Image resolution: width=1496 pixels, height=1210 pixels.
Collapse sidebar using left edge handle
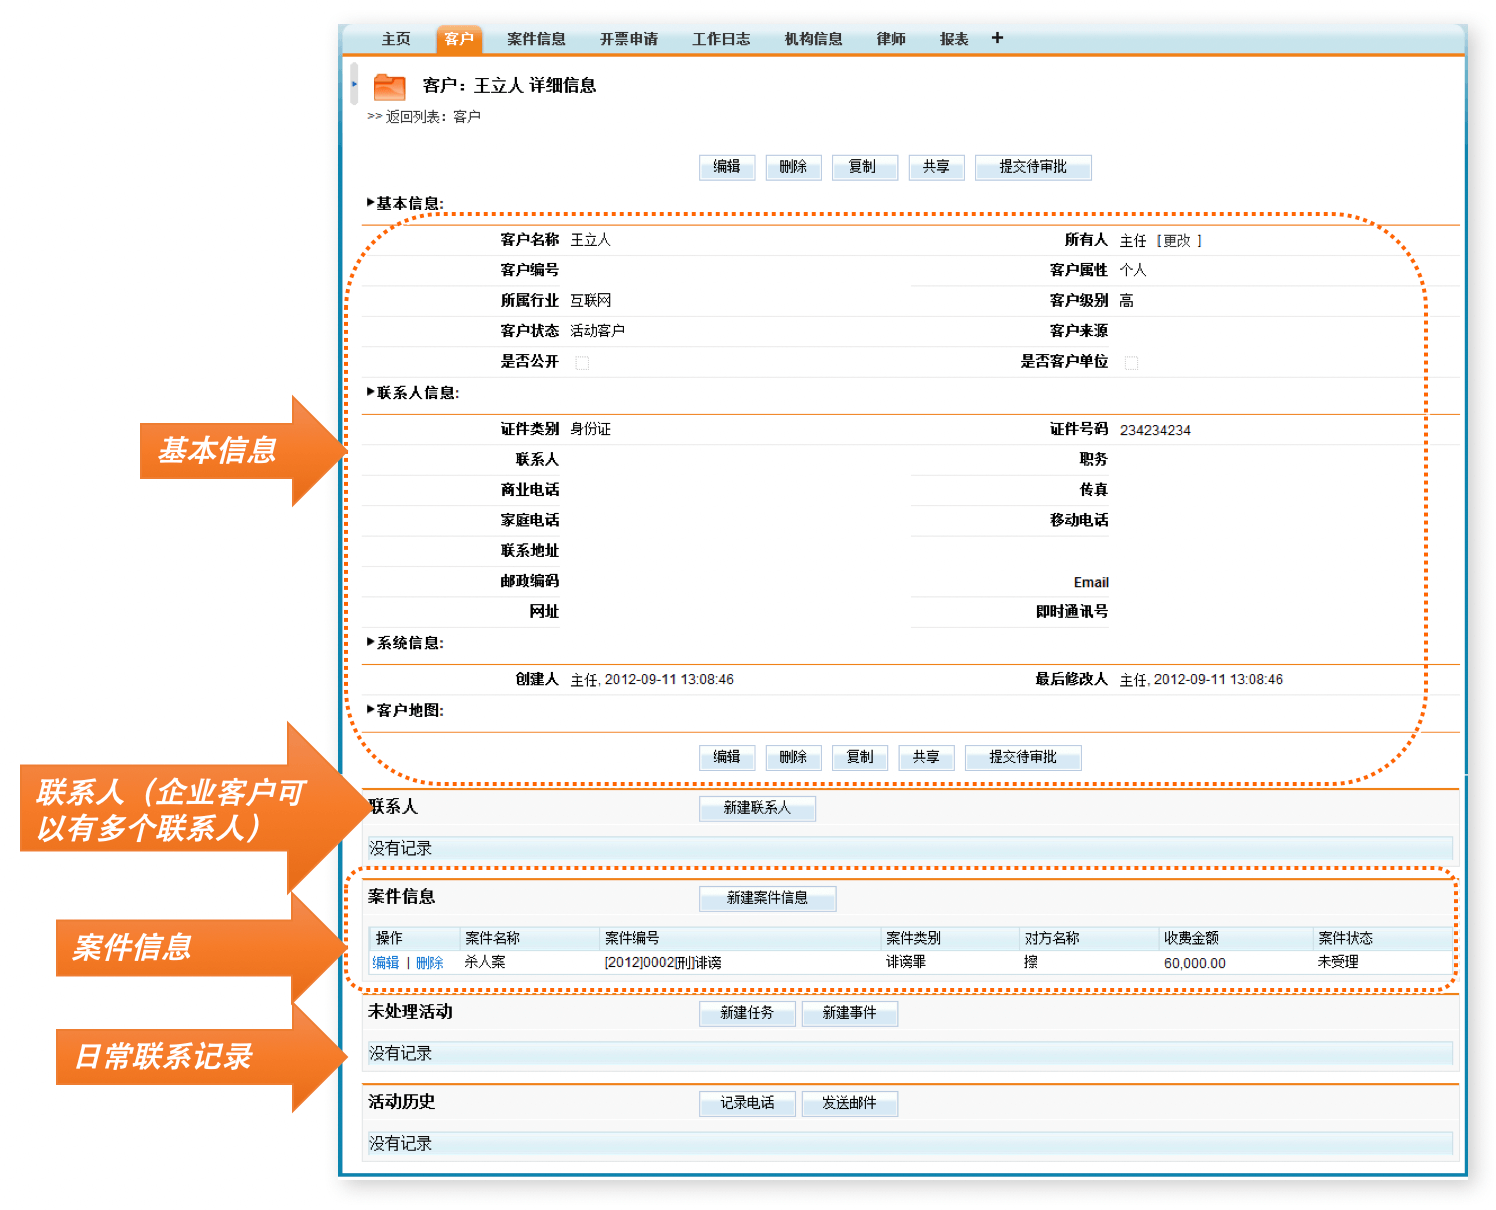click(x=354, y=84)
